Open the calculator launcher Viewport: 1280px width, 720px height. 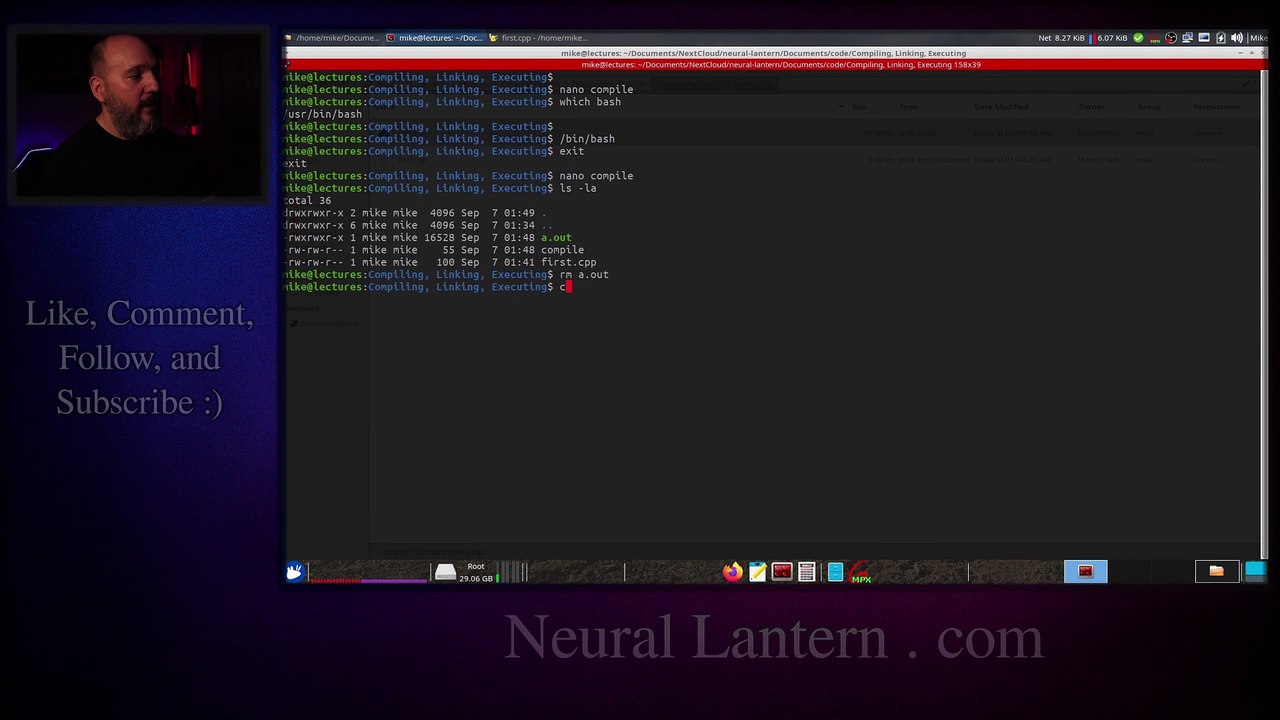[x=807, y=572]
